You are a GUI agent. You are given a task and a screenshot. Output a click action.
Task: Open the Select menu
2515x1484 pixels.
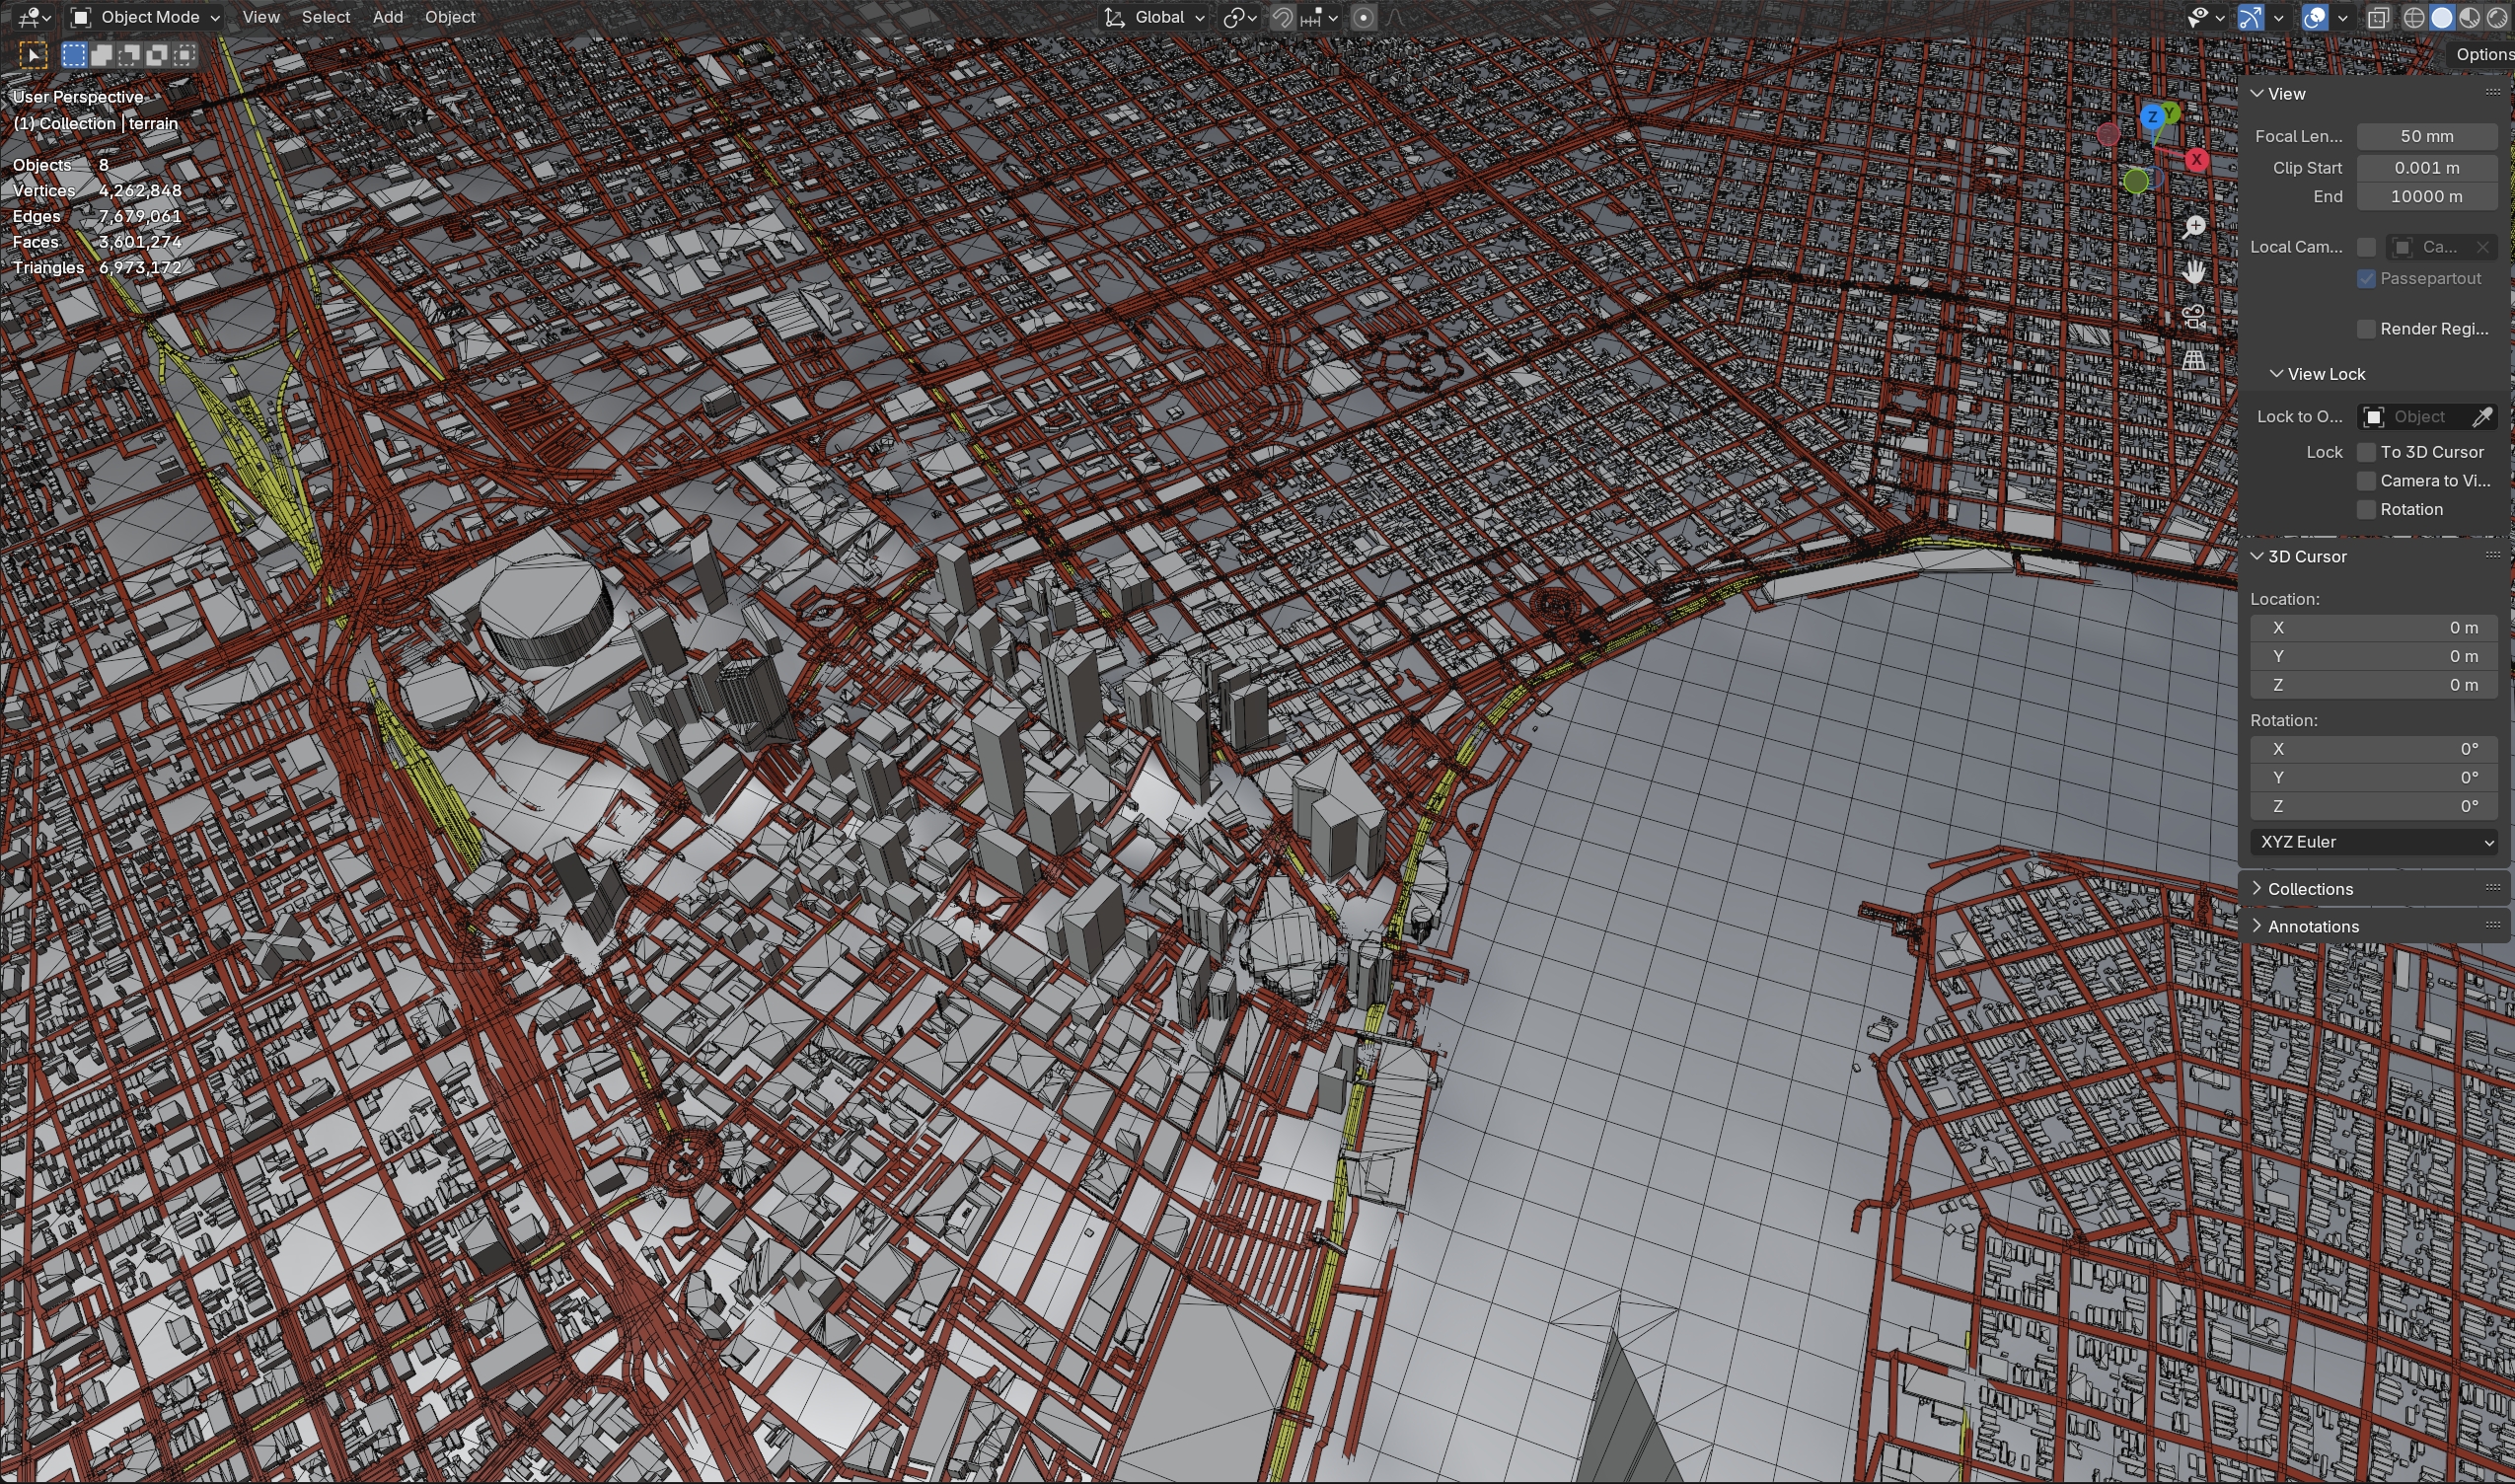tap(326, 17)
